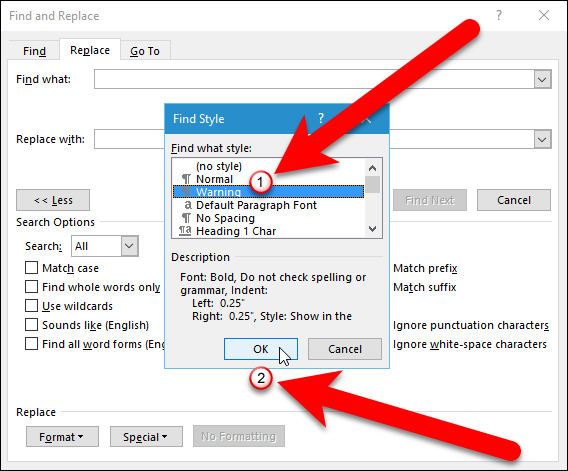The height and width of the screenshot is (471, 568).
Task: Choose the (no style) list entry
Action: (x=268, y=166)
